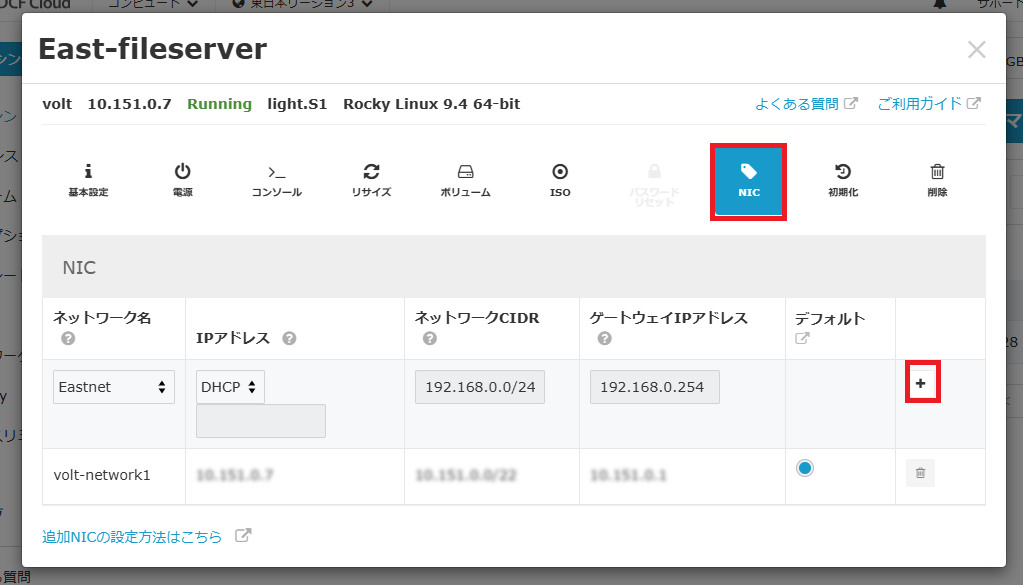Select volt-network1 as default NIC
Image resolution: width=1023 pixels, height=585 pixels.
805,468
